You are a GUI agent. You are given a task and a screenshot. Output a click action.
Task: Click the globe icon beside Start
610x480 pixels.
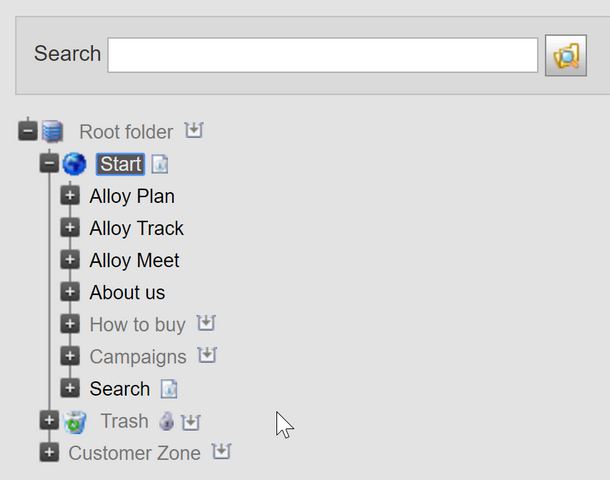click(x=74, y=164)
